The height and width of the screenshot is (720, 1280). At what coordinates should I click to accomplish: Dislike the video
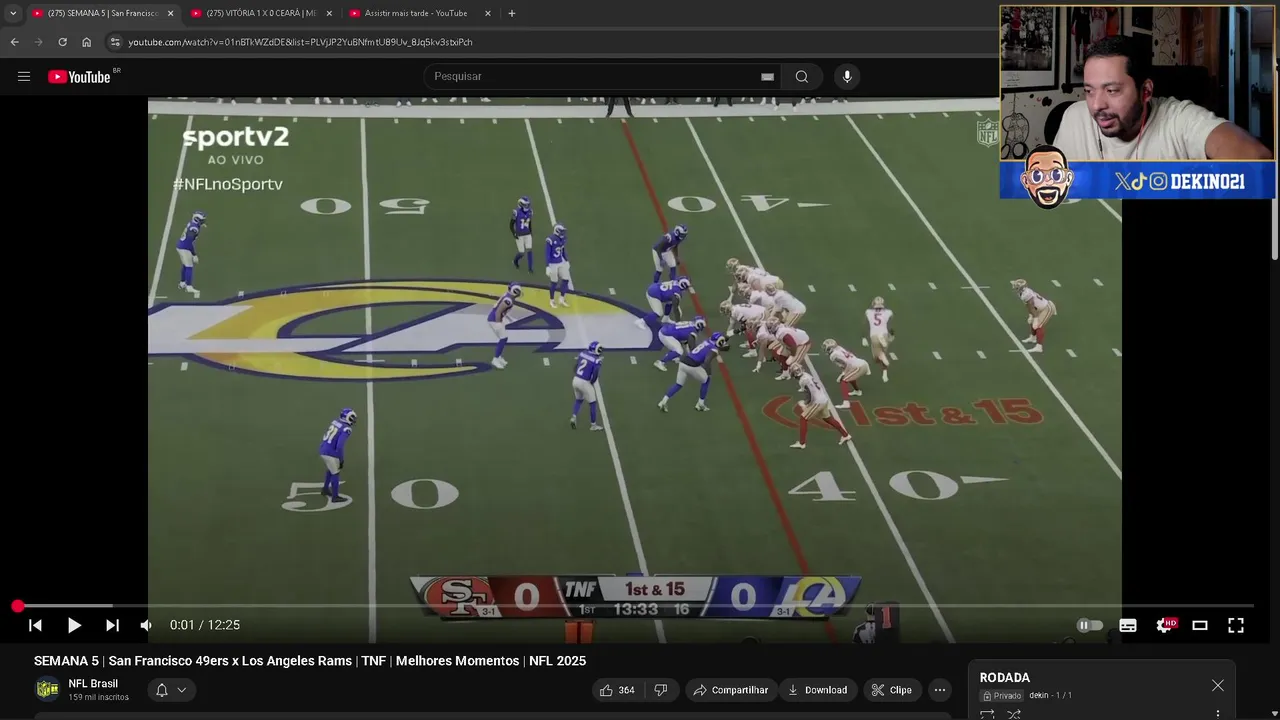click(x=661, y=690)
